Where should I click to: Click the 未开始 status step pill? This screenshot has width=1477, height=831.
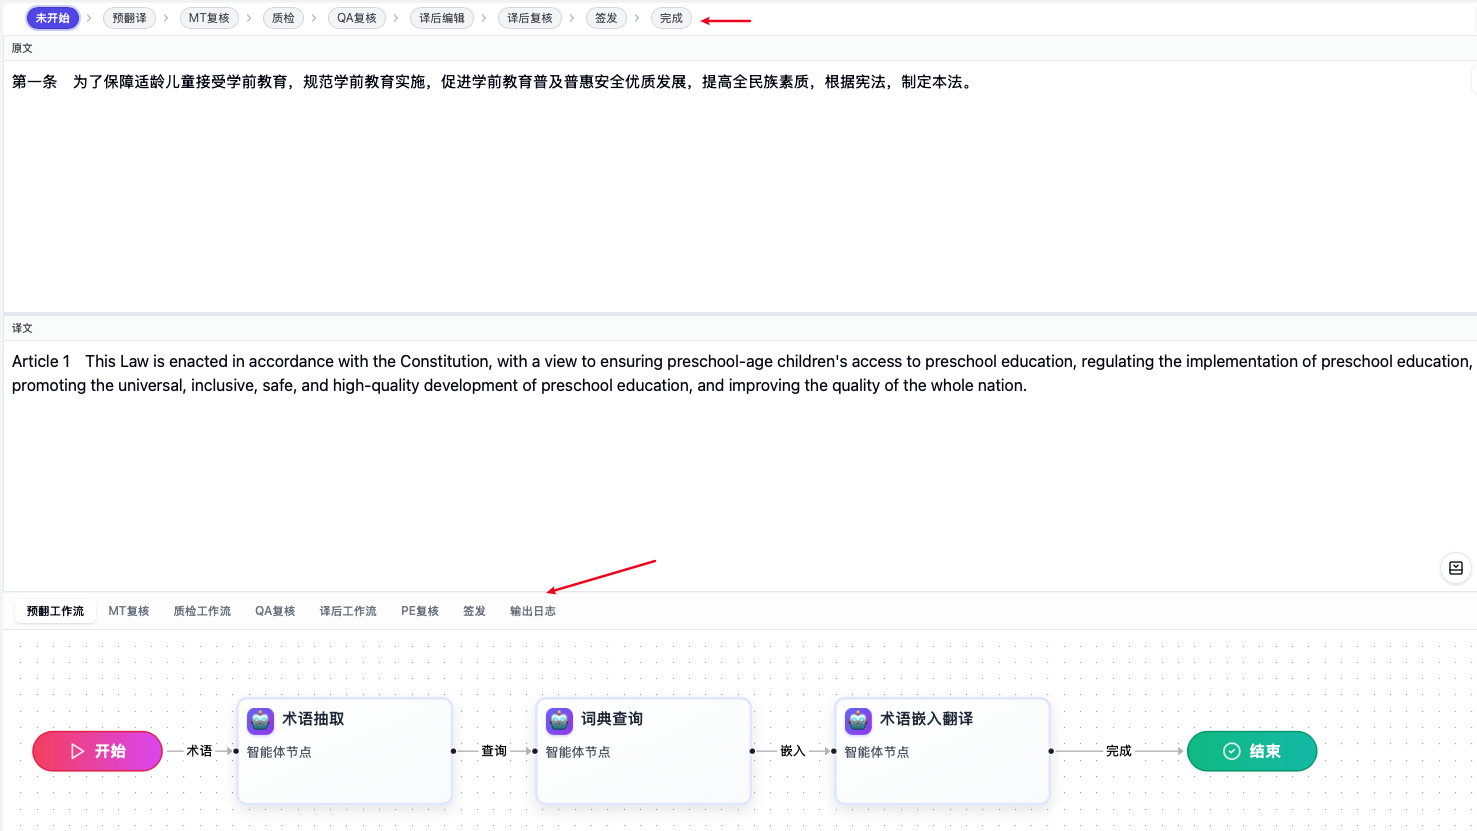click(52, 18)
